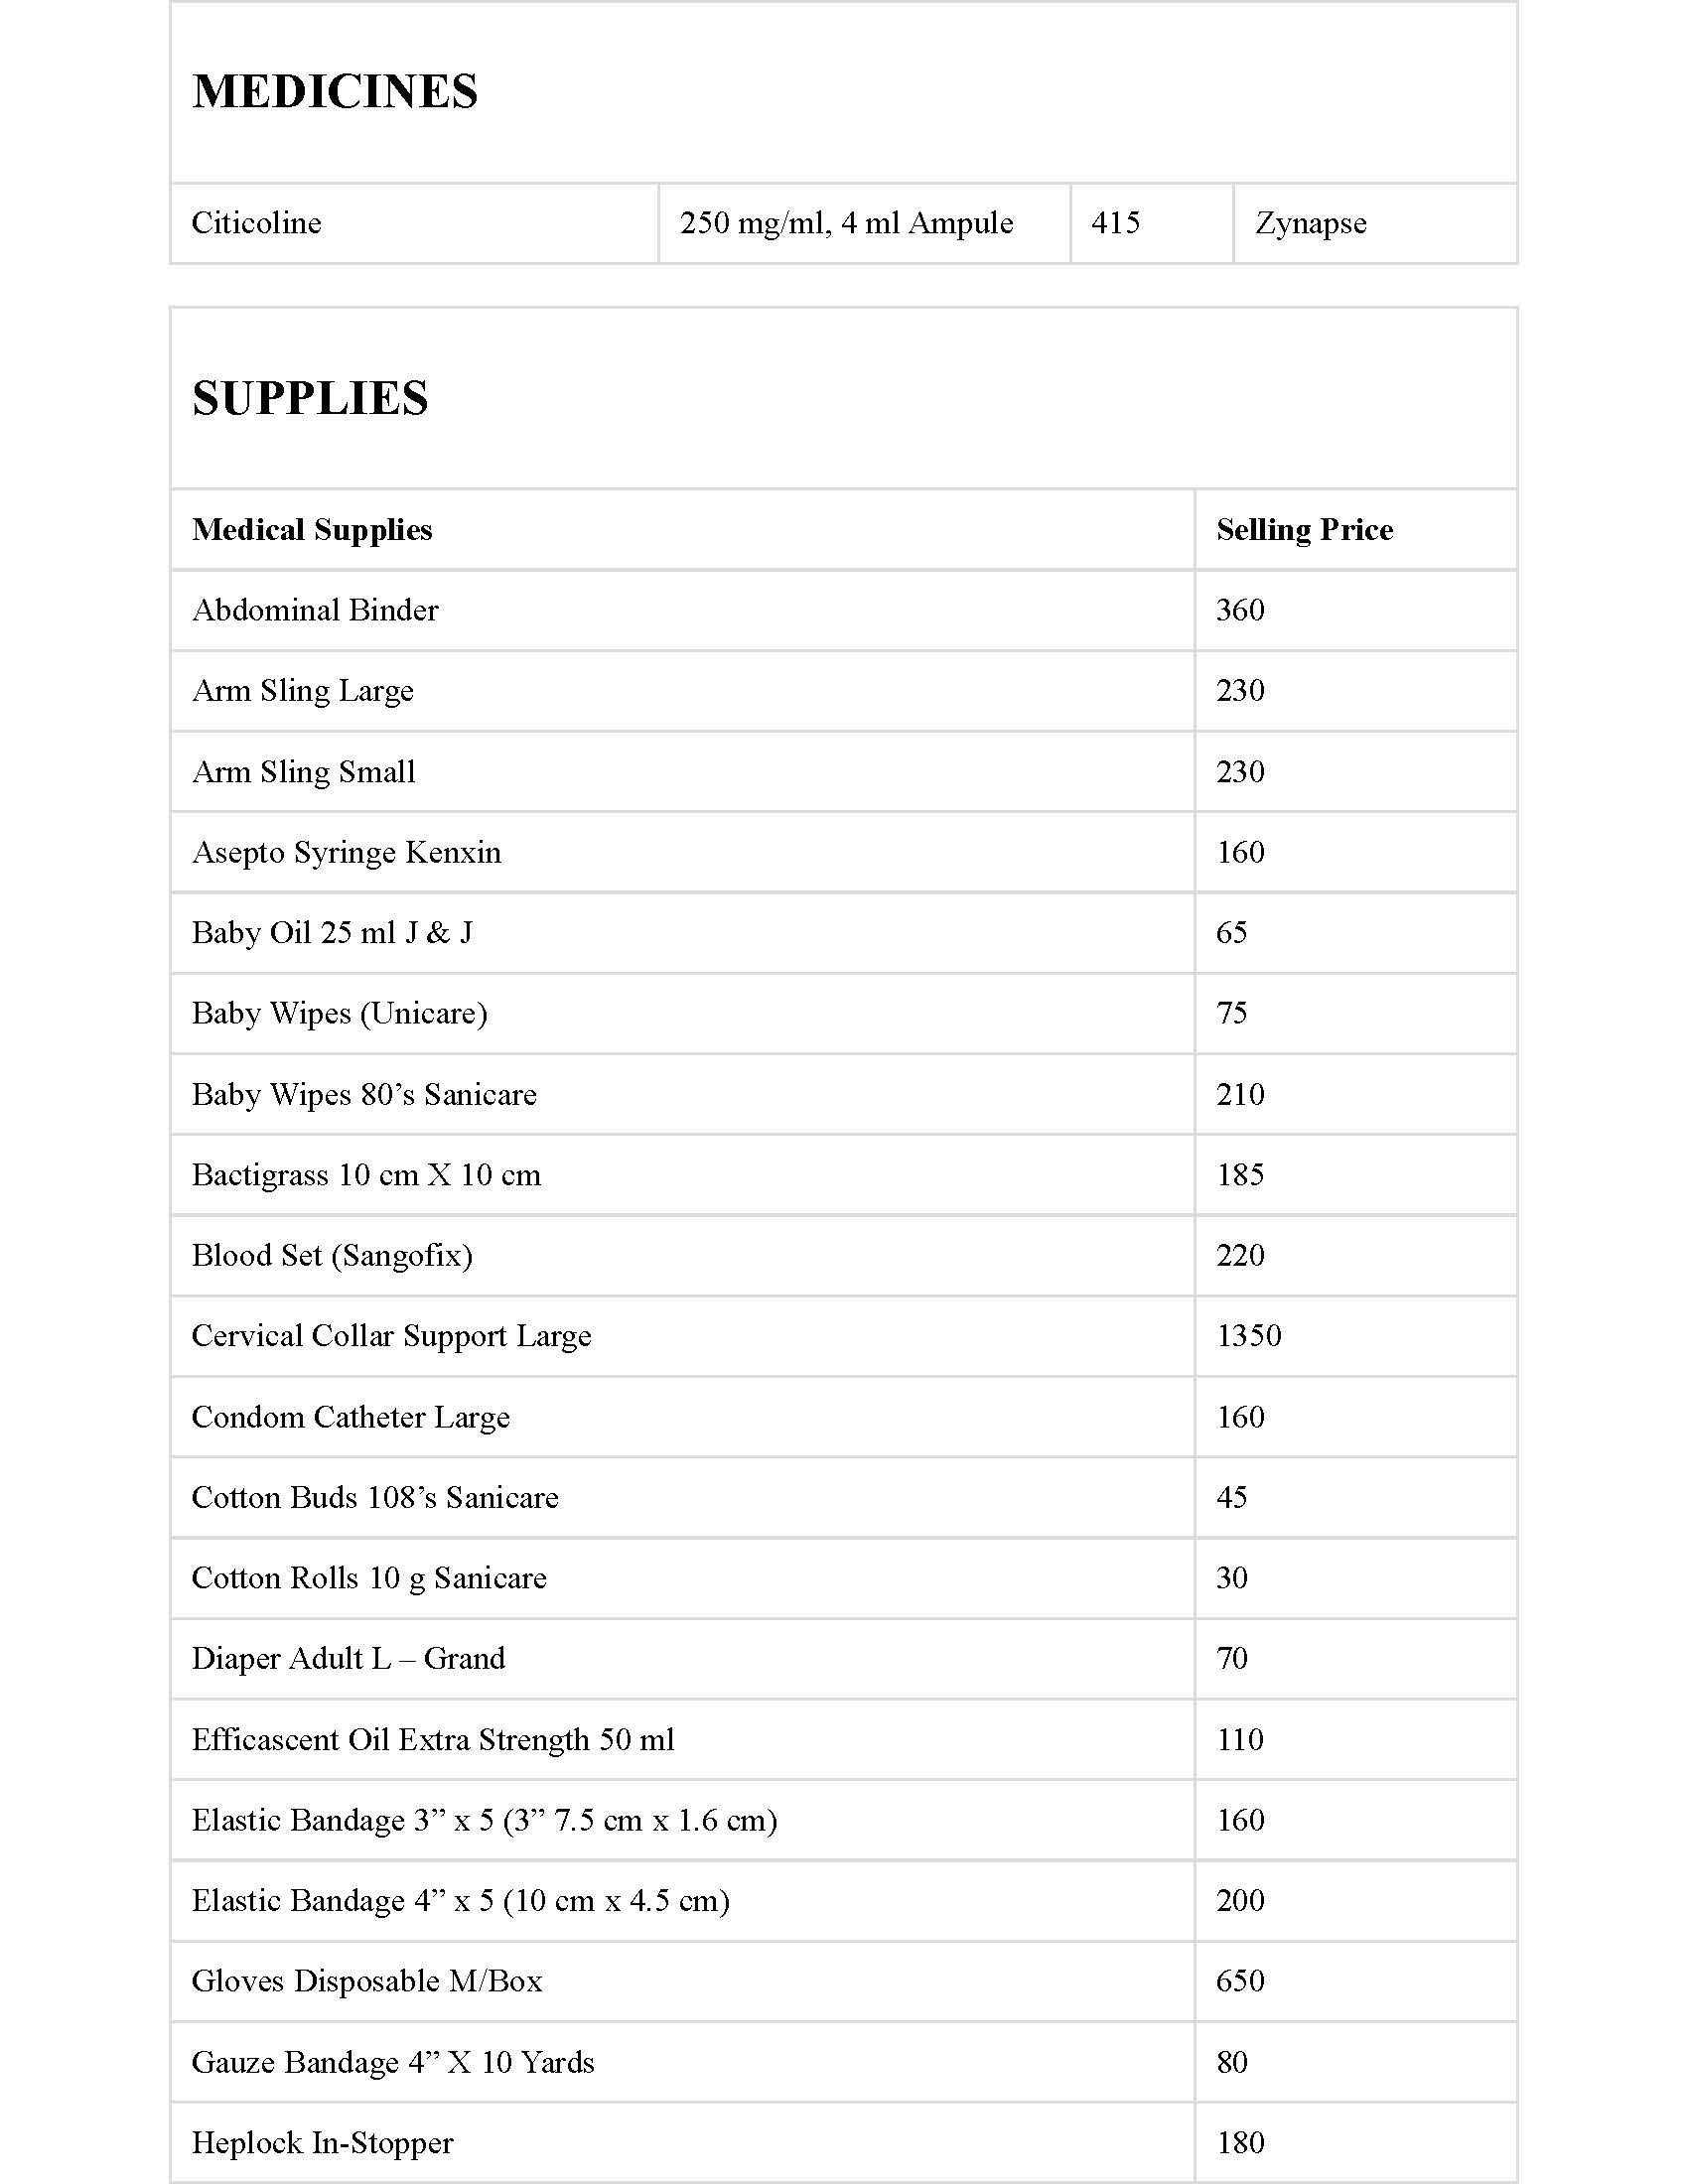Select the Abdominal Binder row text
This screenshot has height=2184, width=1688.
tap(315, 610)
